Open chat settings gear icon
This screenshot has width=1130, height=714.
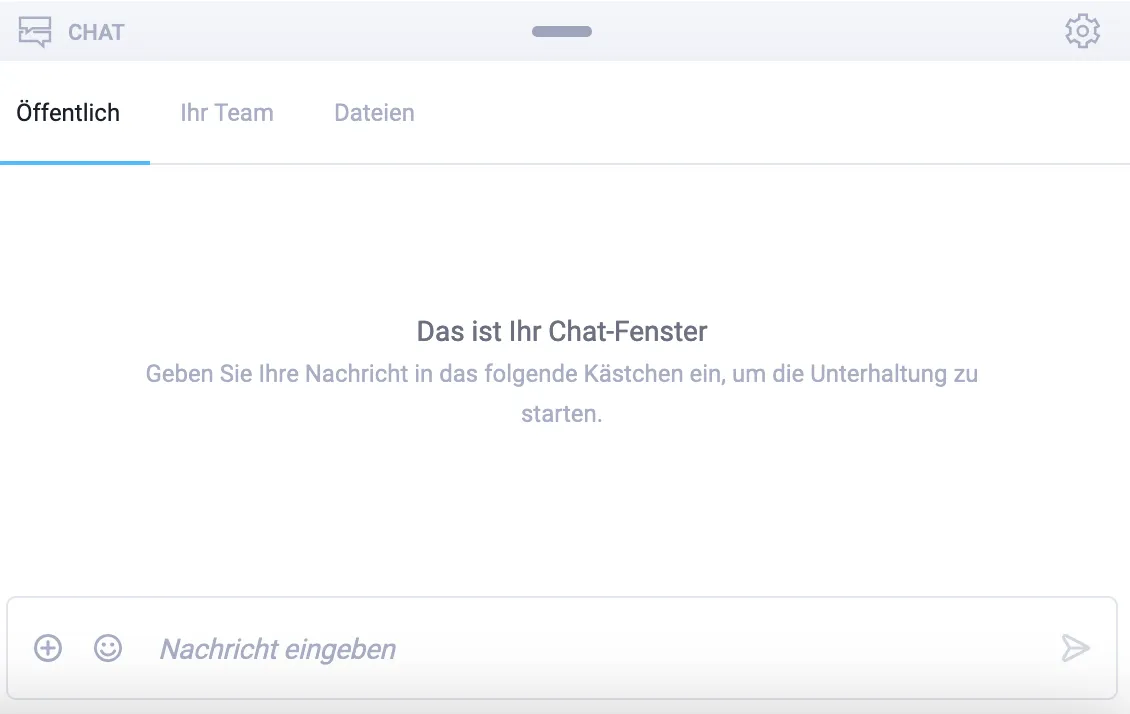tap(1082, 31)
